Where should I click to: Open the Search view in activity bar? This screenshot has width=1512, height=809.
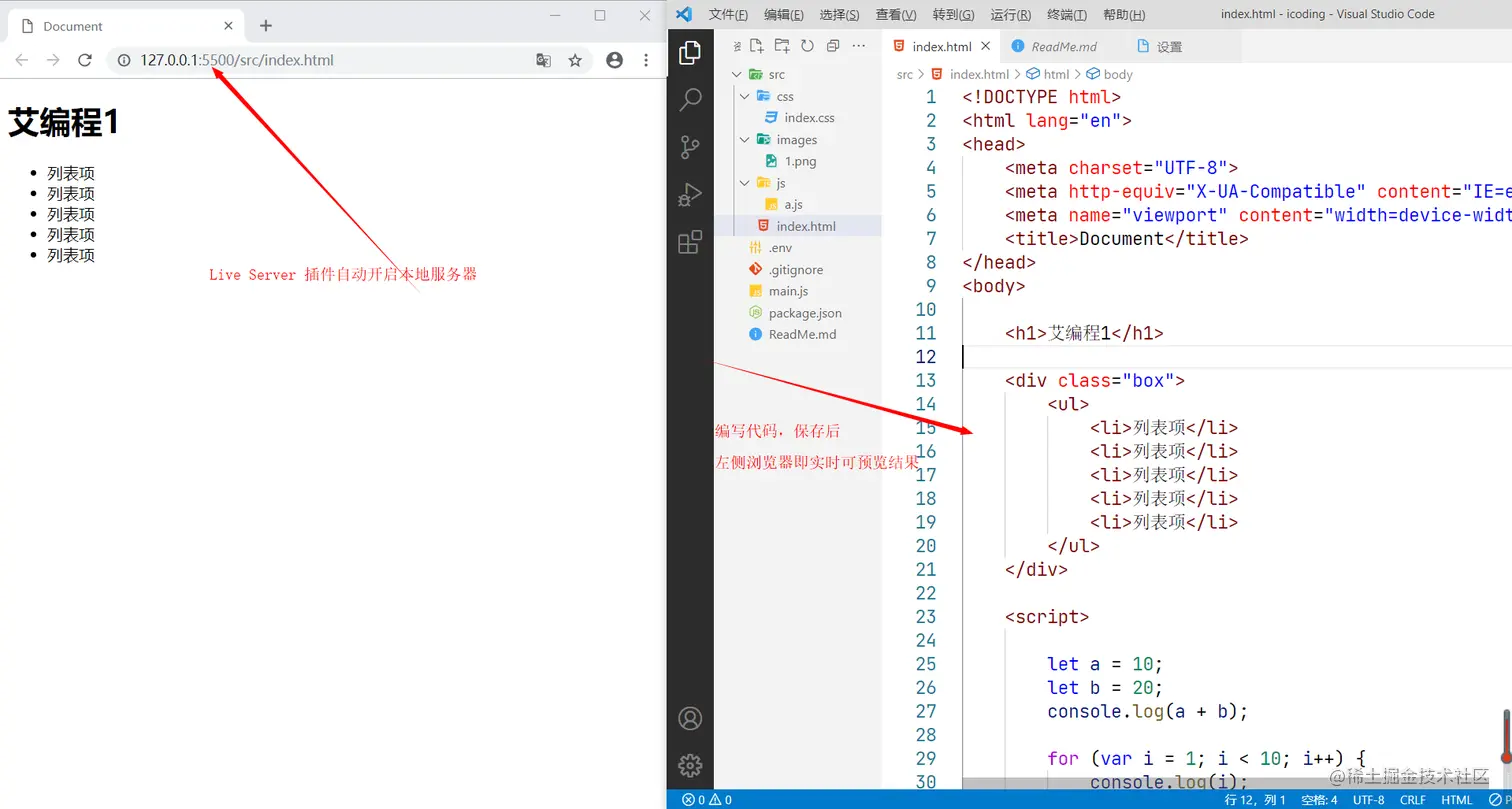click(x=690, y=99)
